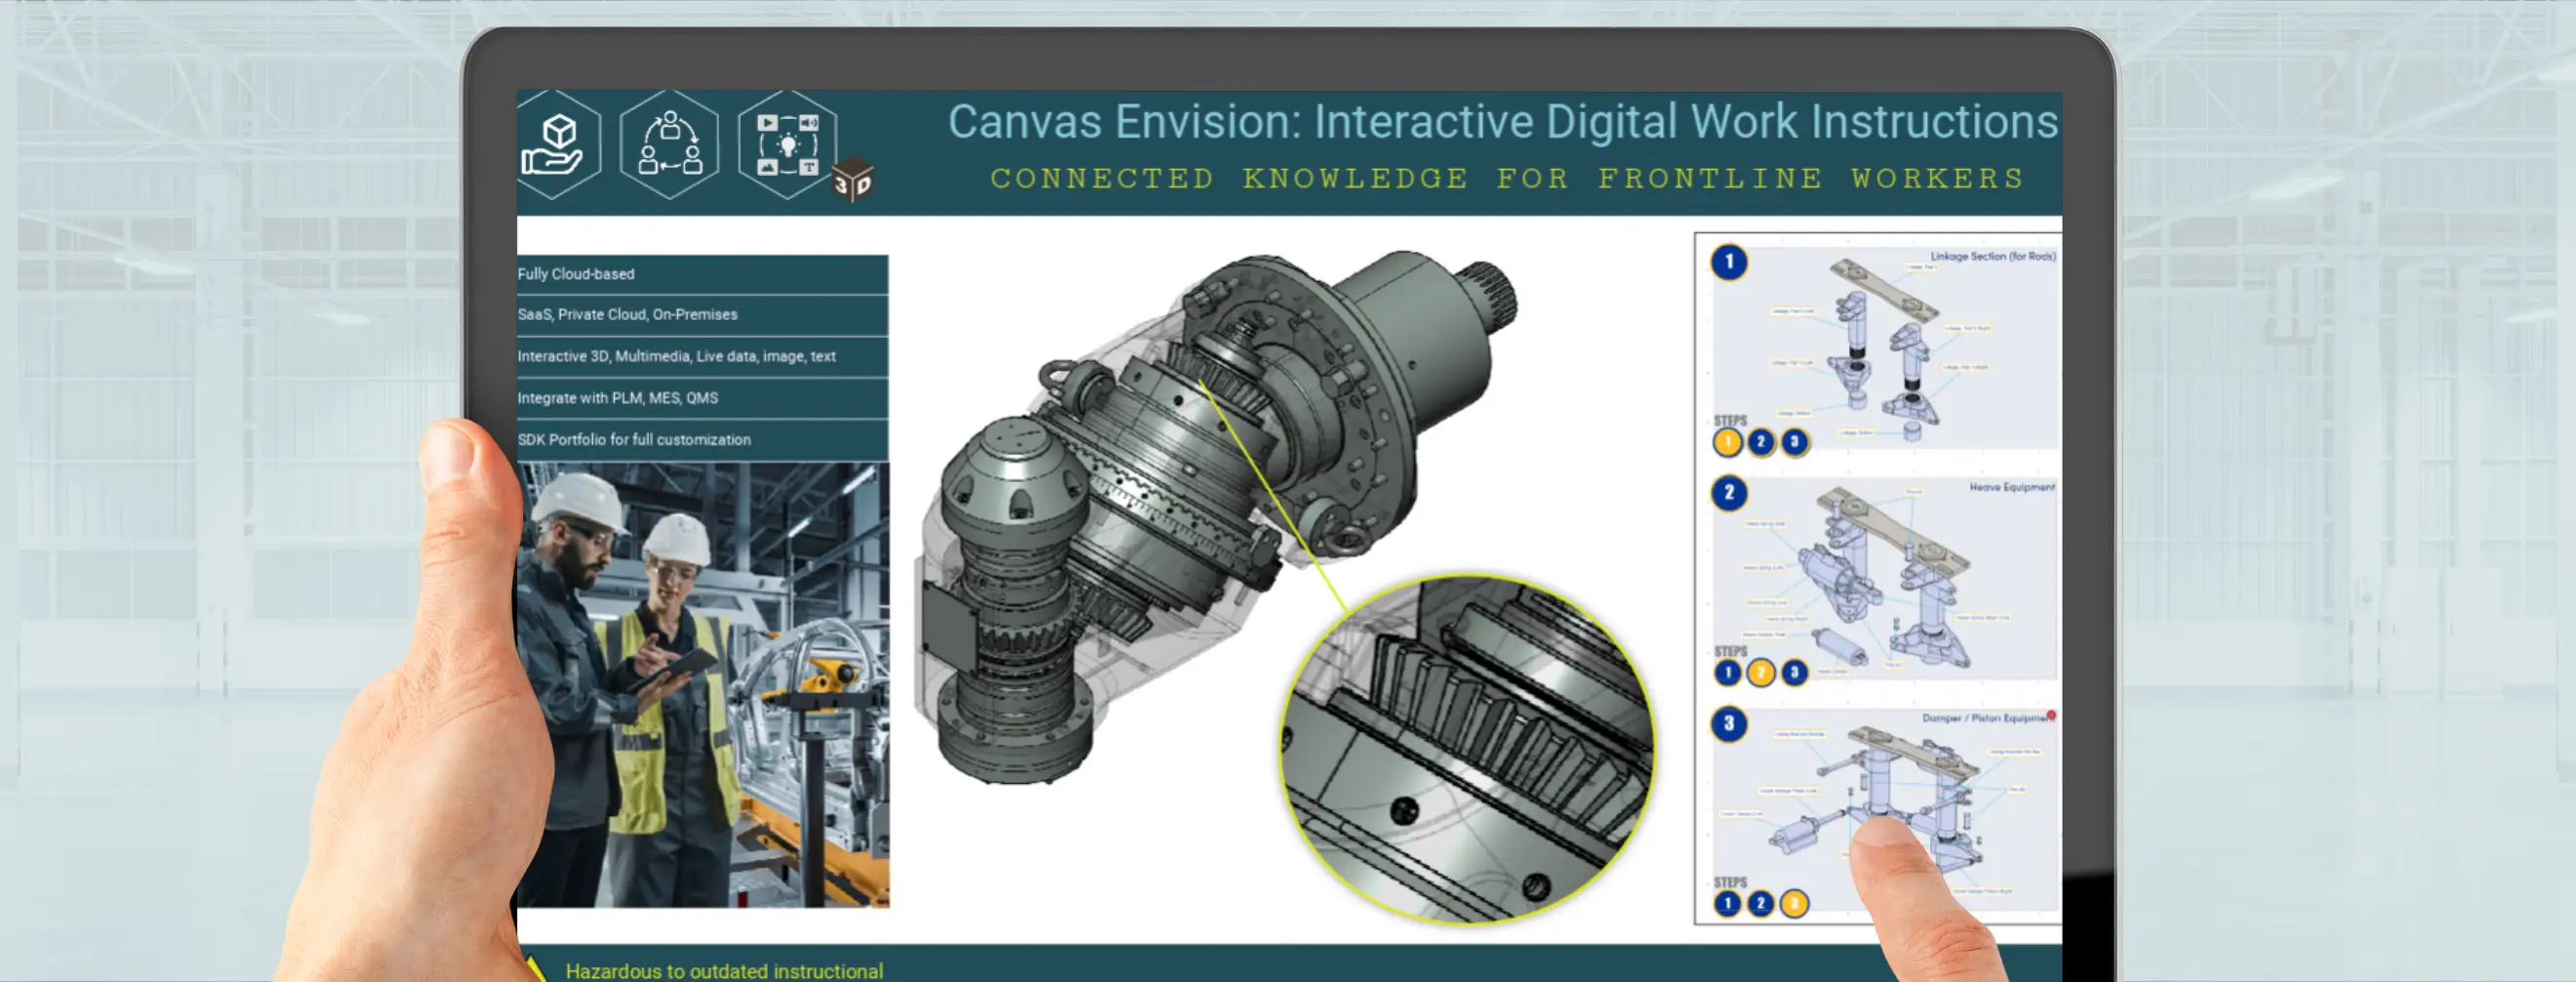Click the brown 3D cube icon
2576x982 pixels.
click(x=853, y=180)
